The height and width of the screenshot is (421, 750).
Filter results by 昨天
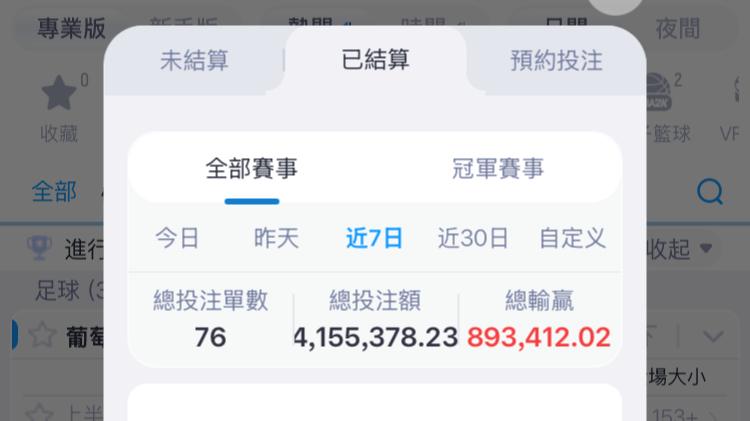276,238
